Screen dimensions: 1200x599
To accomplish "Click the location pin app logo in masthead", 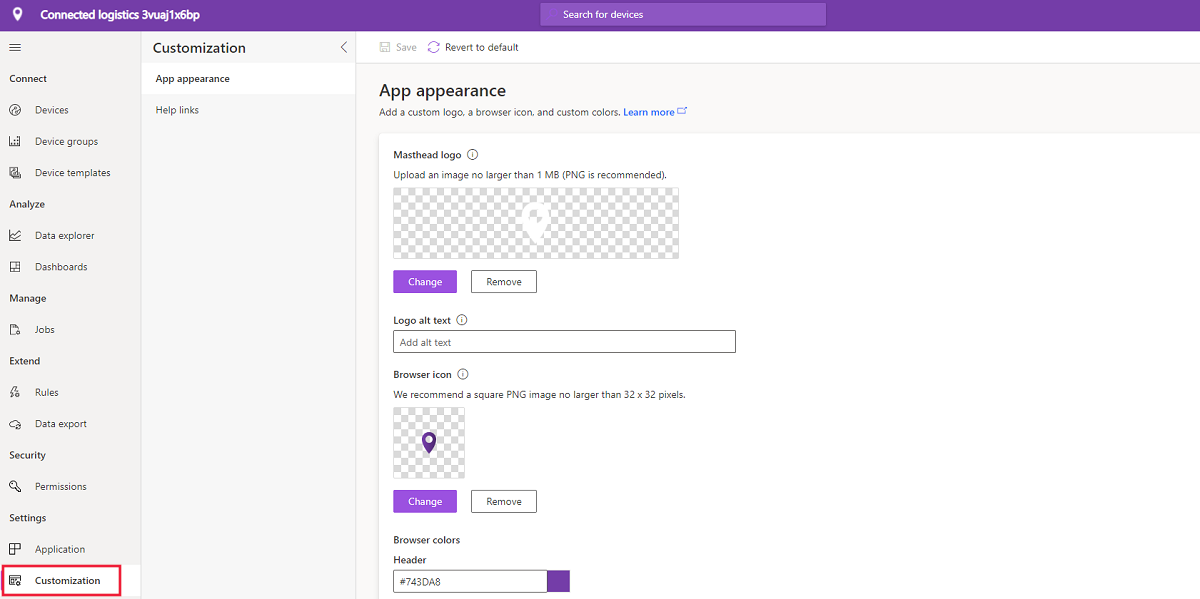I will [x=17, y=15].
